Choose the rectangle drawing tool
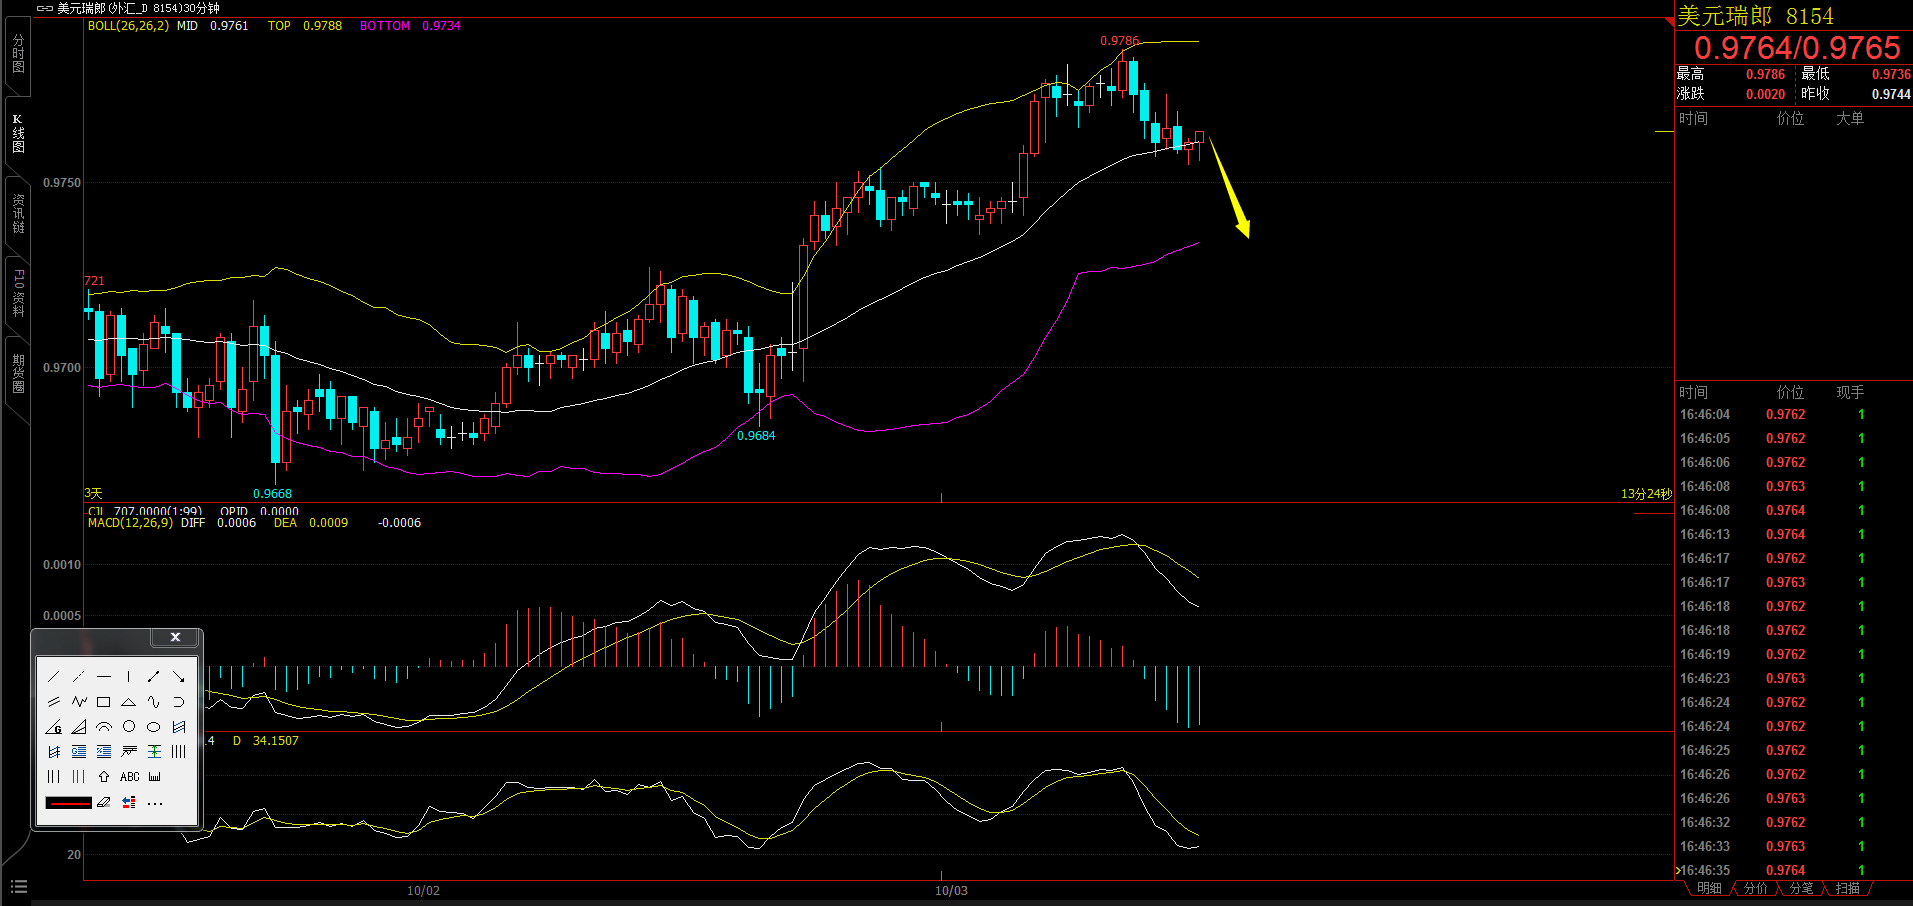Image resolution: width=1913 pixels, height=906 pixels. click(x=104, y=702)
